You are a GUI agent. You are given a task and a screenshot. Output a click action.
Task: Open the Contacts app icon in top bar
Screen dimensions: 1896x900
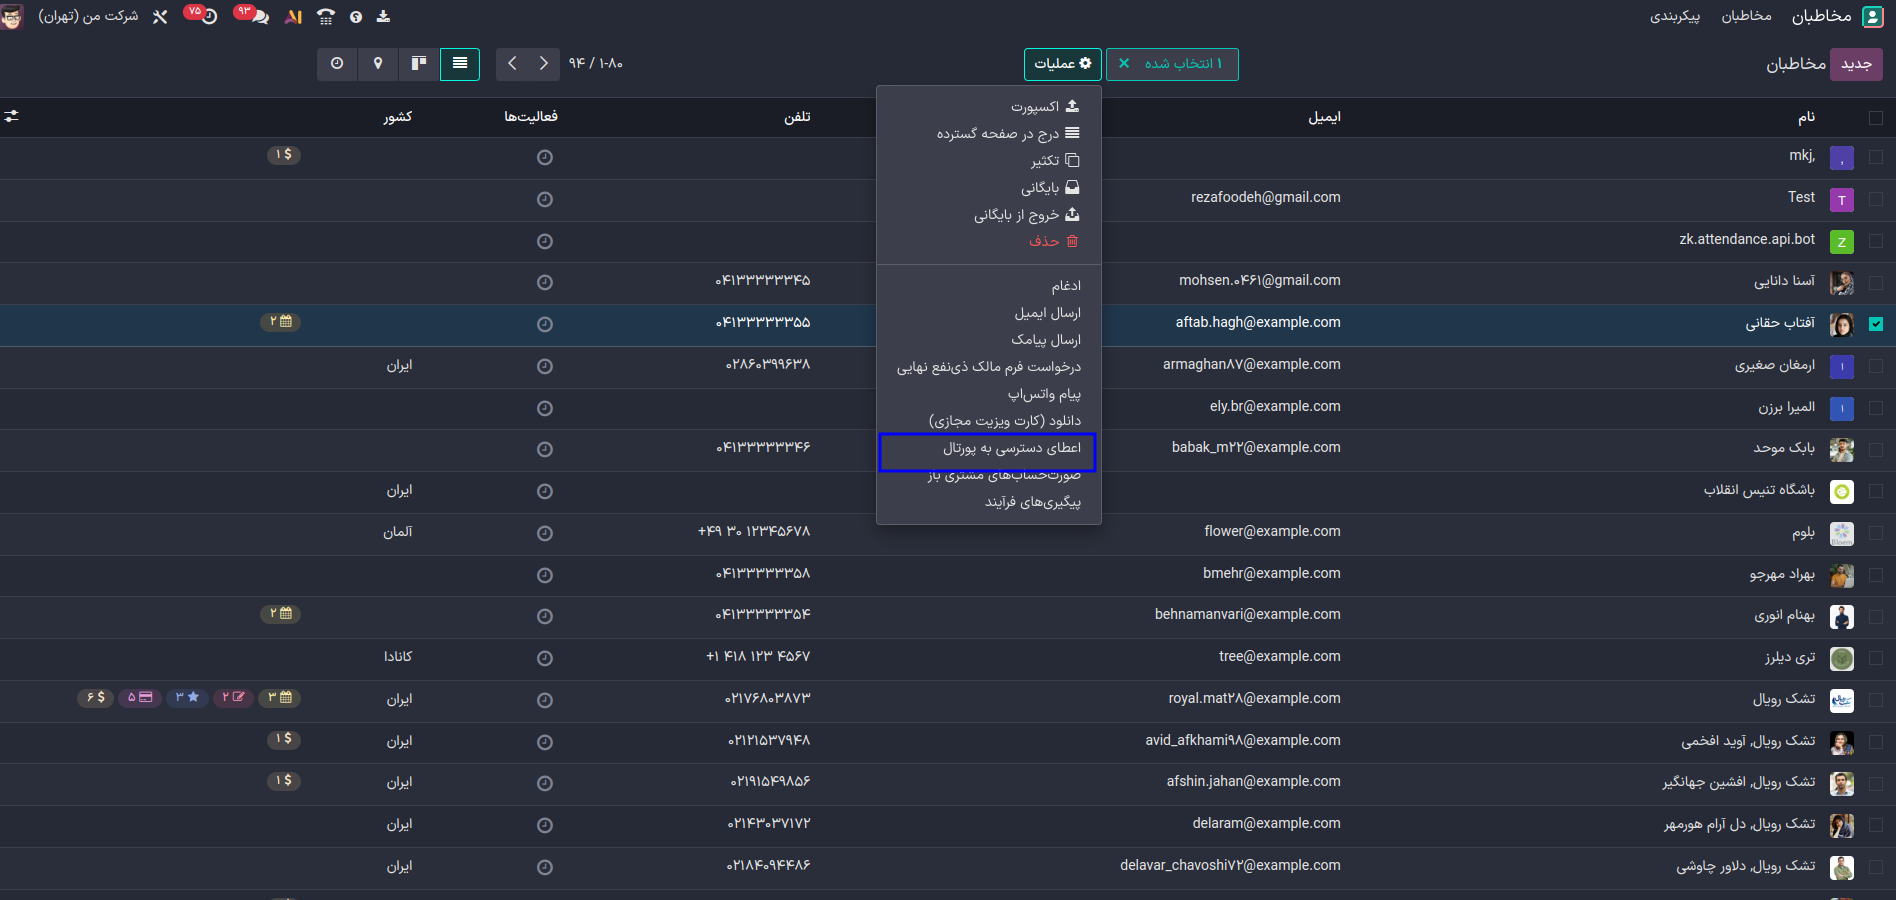tap(1873, 16)
